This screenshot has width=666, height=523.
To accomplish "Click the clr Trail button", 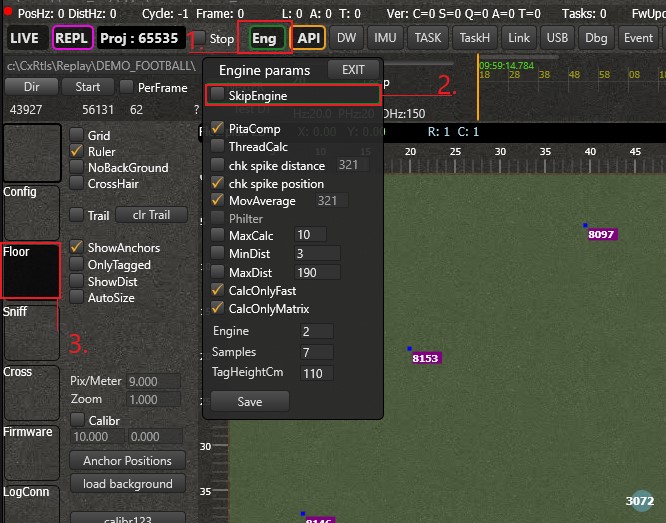I will tap(151, 215).
